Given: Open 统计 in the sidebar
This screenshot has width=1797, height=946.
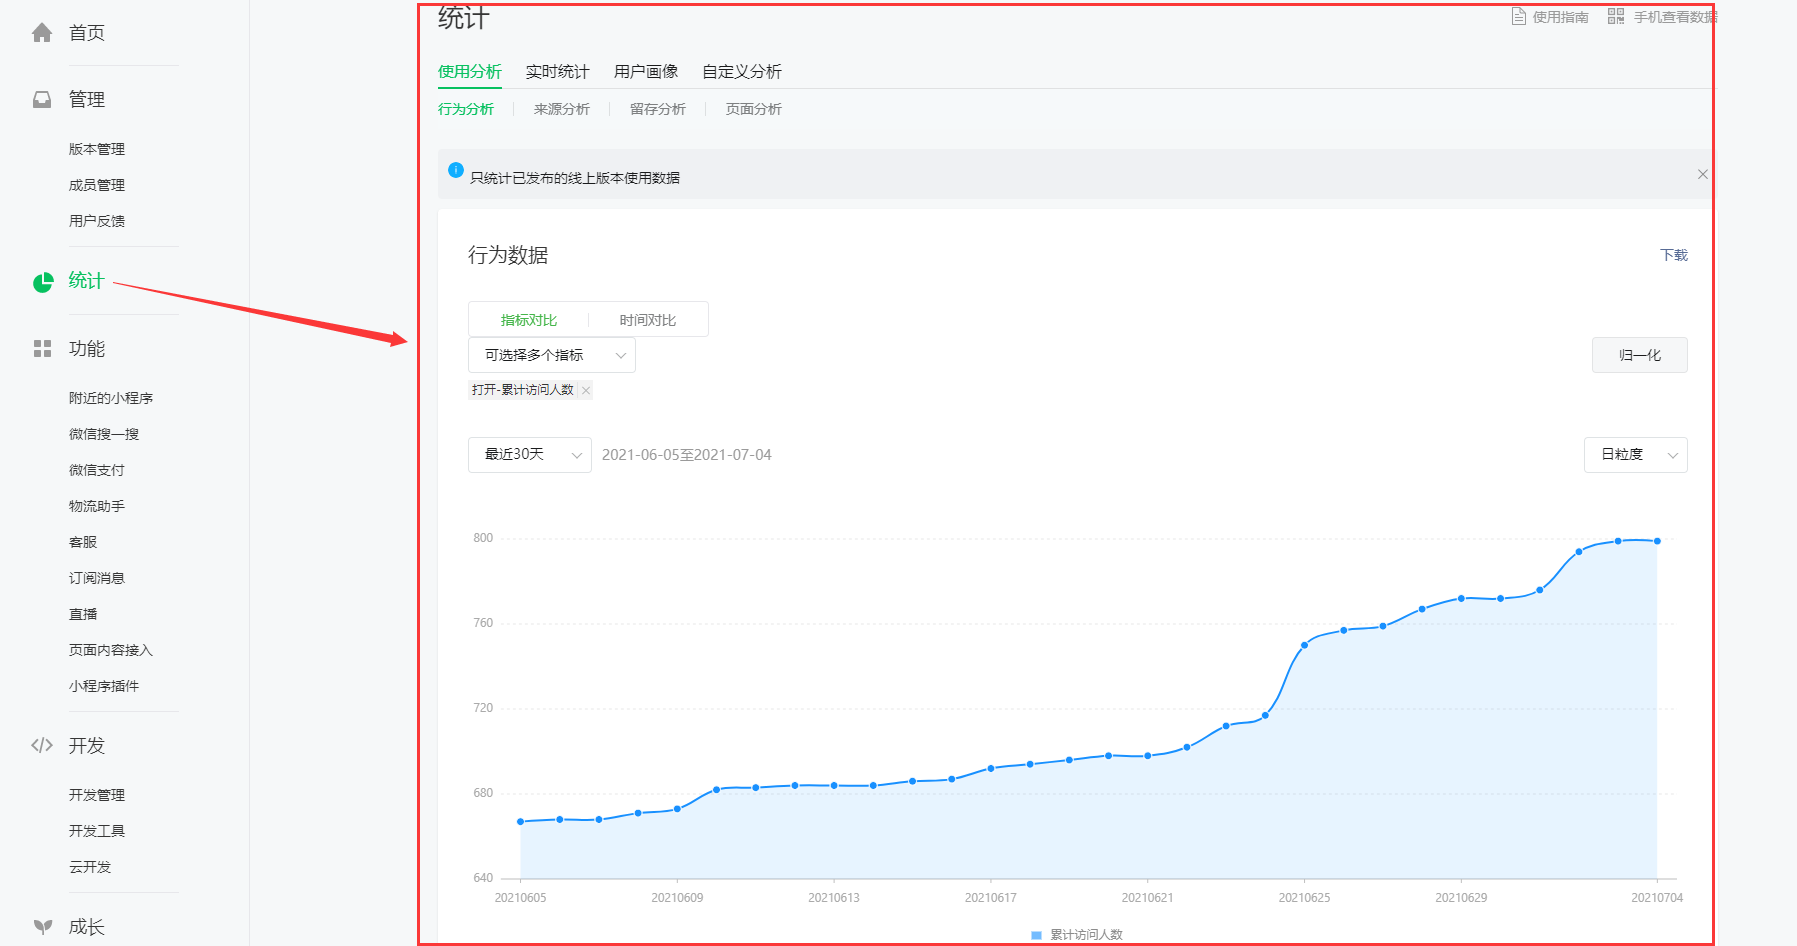Looking at the screenshot, I should (87, 281).
